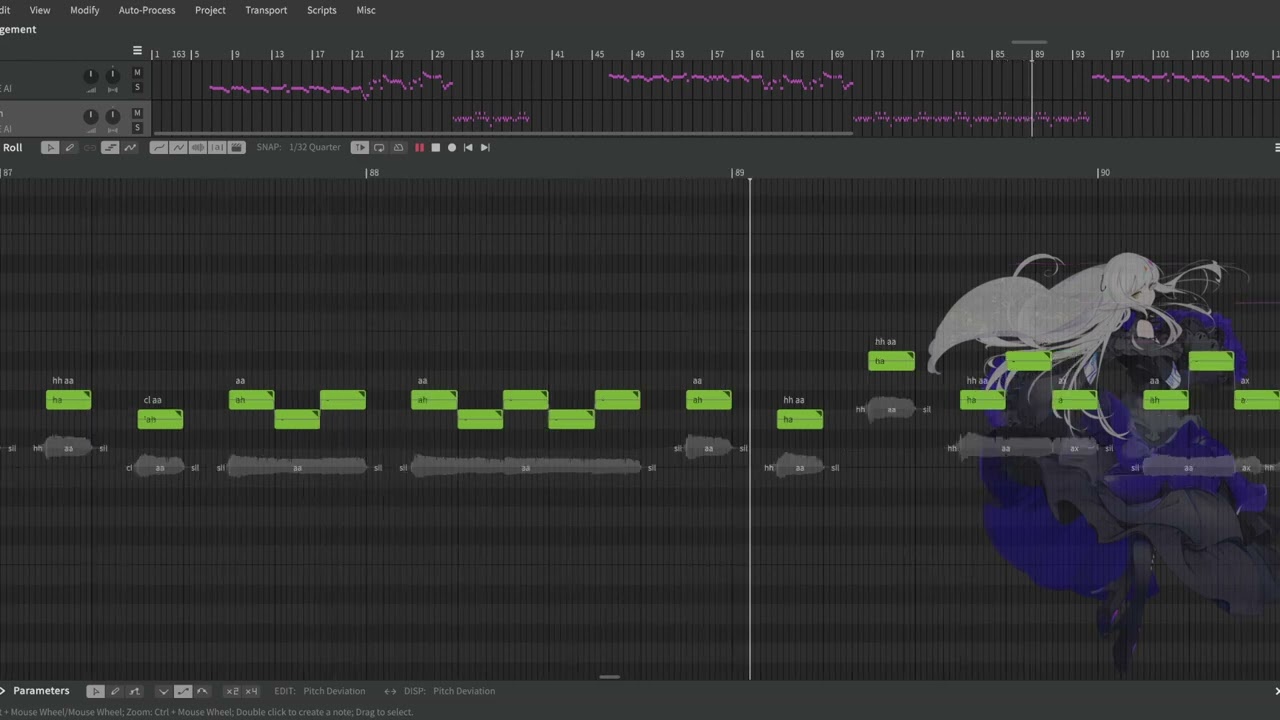The height and width of the screenshot is (720, 1280).
Task: Pause playback with the red pause button
Action: tap(419, 148)
